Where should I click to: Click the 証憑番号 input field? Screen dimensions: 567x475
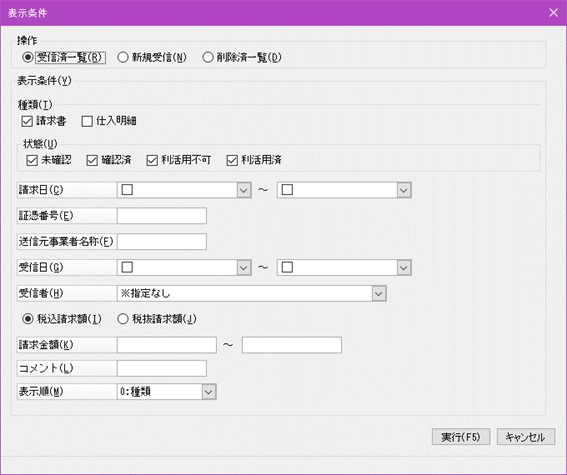click(162, 216)
